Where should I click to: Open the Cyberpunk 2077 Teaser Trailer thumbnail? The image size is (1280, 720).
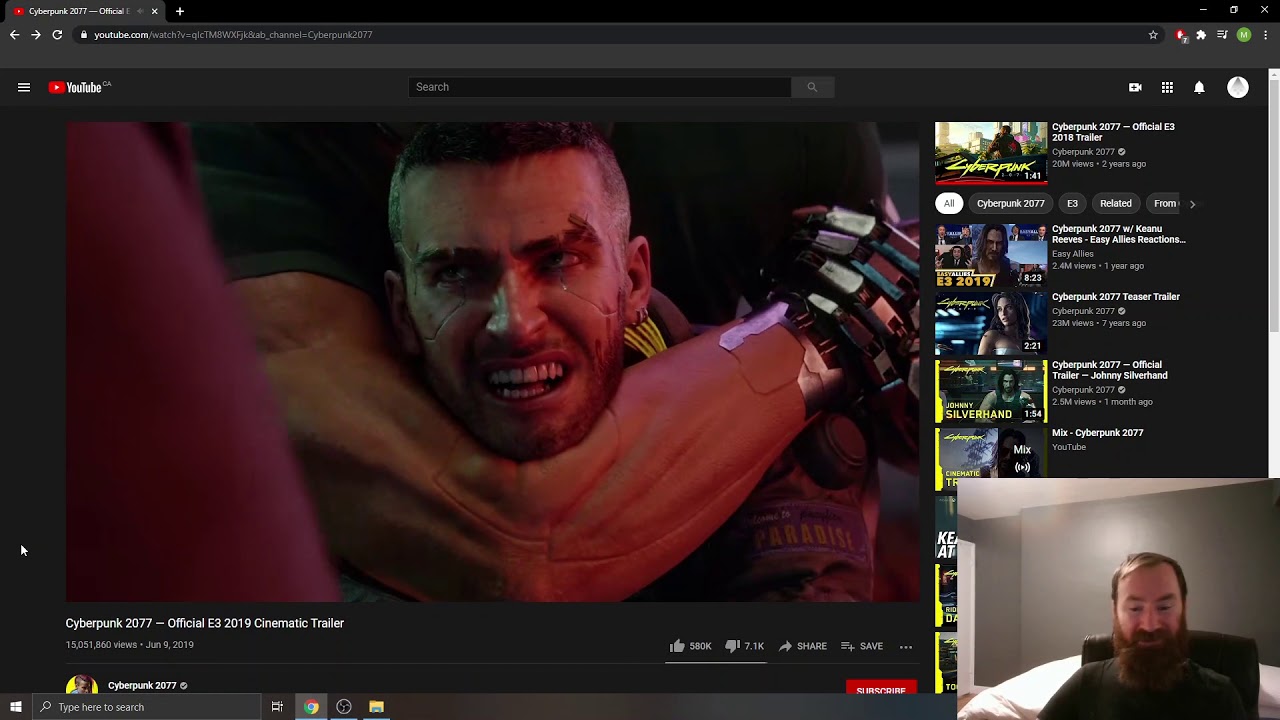pyautogui.click(x=990, y=324)
